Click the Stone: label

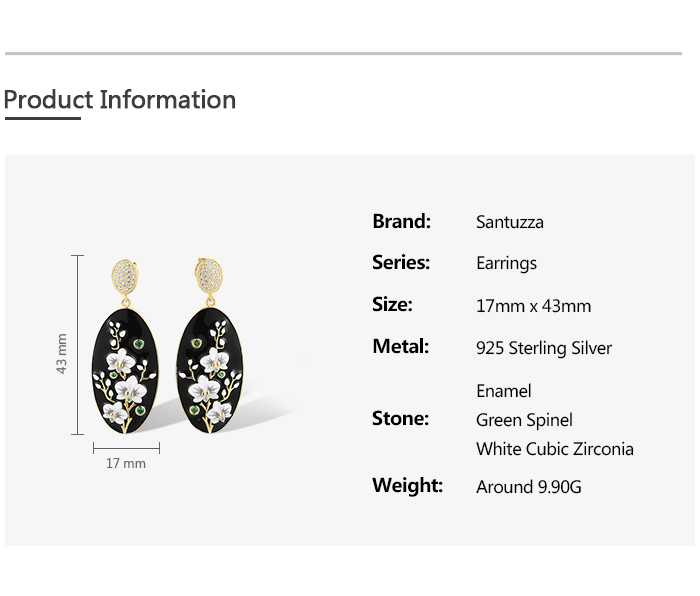(400, 418)
